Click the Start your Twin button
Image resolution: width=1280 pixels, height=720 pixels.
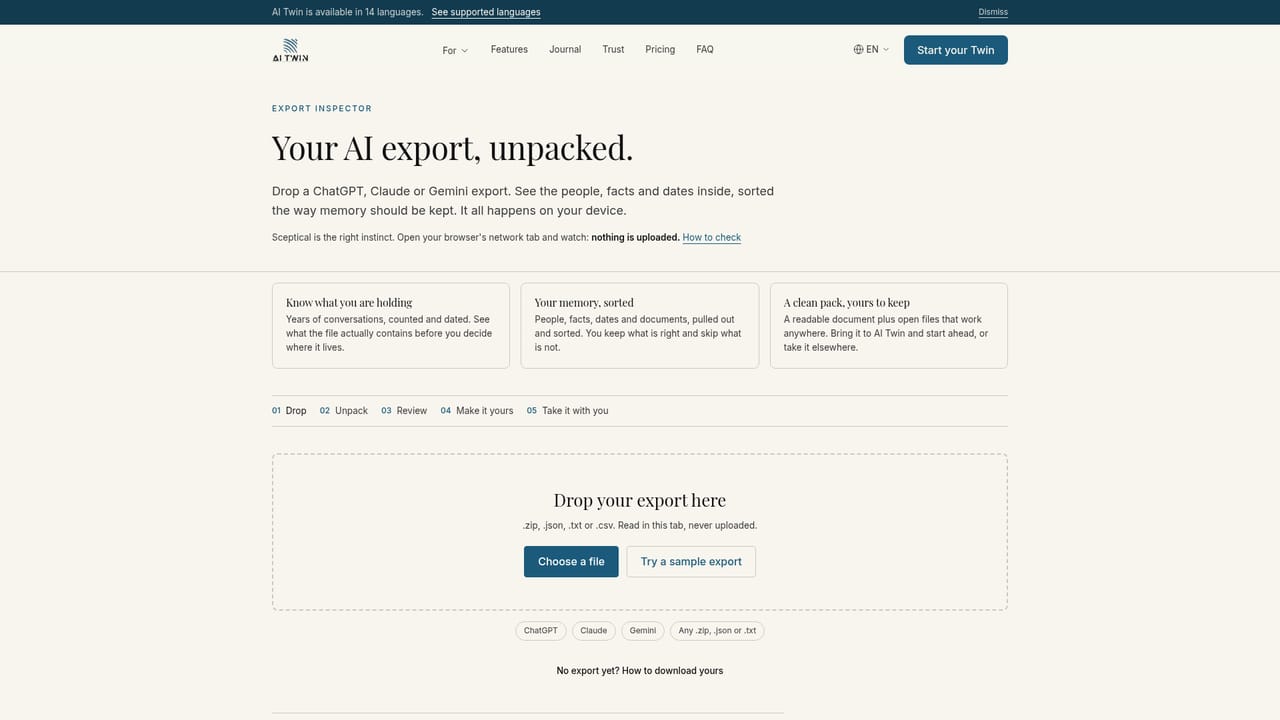coord(956,50)
